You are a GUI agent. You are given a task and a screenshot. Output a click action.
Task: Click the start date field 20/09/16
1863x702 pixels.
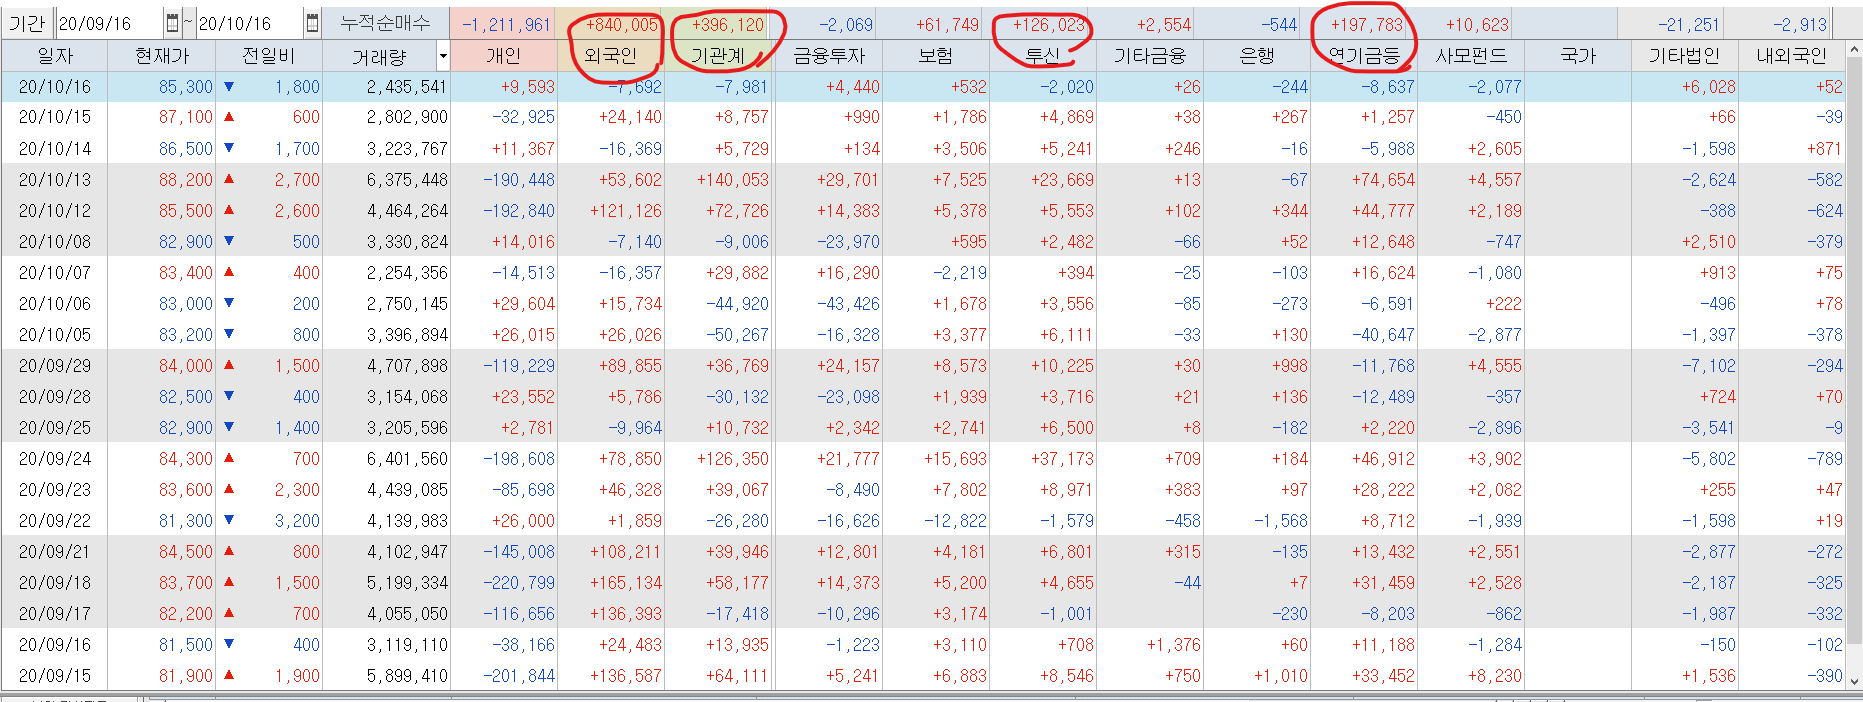(x=109, y=23)
